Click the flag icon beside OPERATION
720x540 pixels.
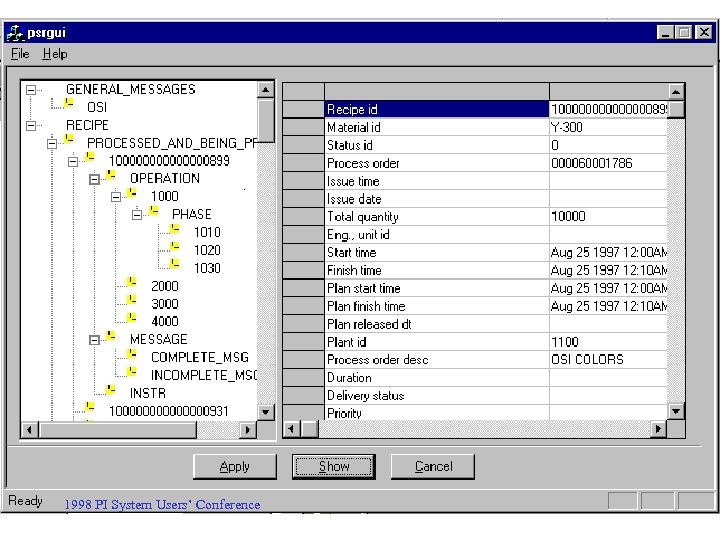[x=111, y=174]
